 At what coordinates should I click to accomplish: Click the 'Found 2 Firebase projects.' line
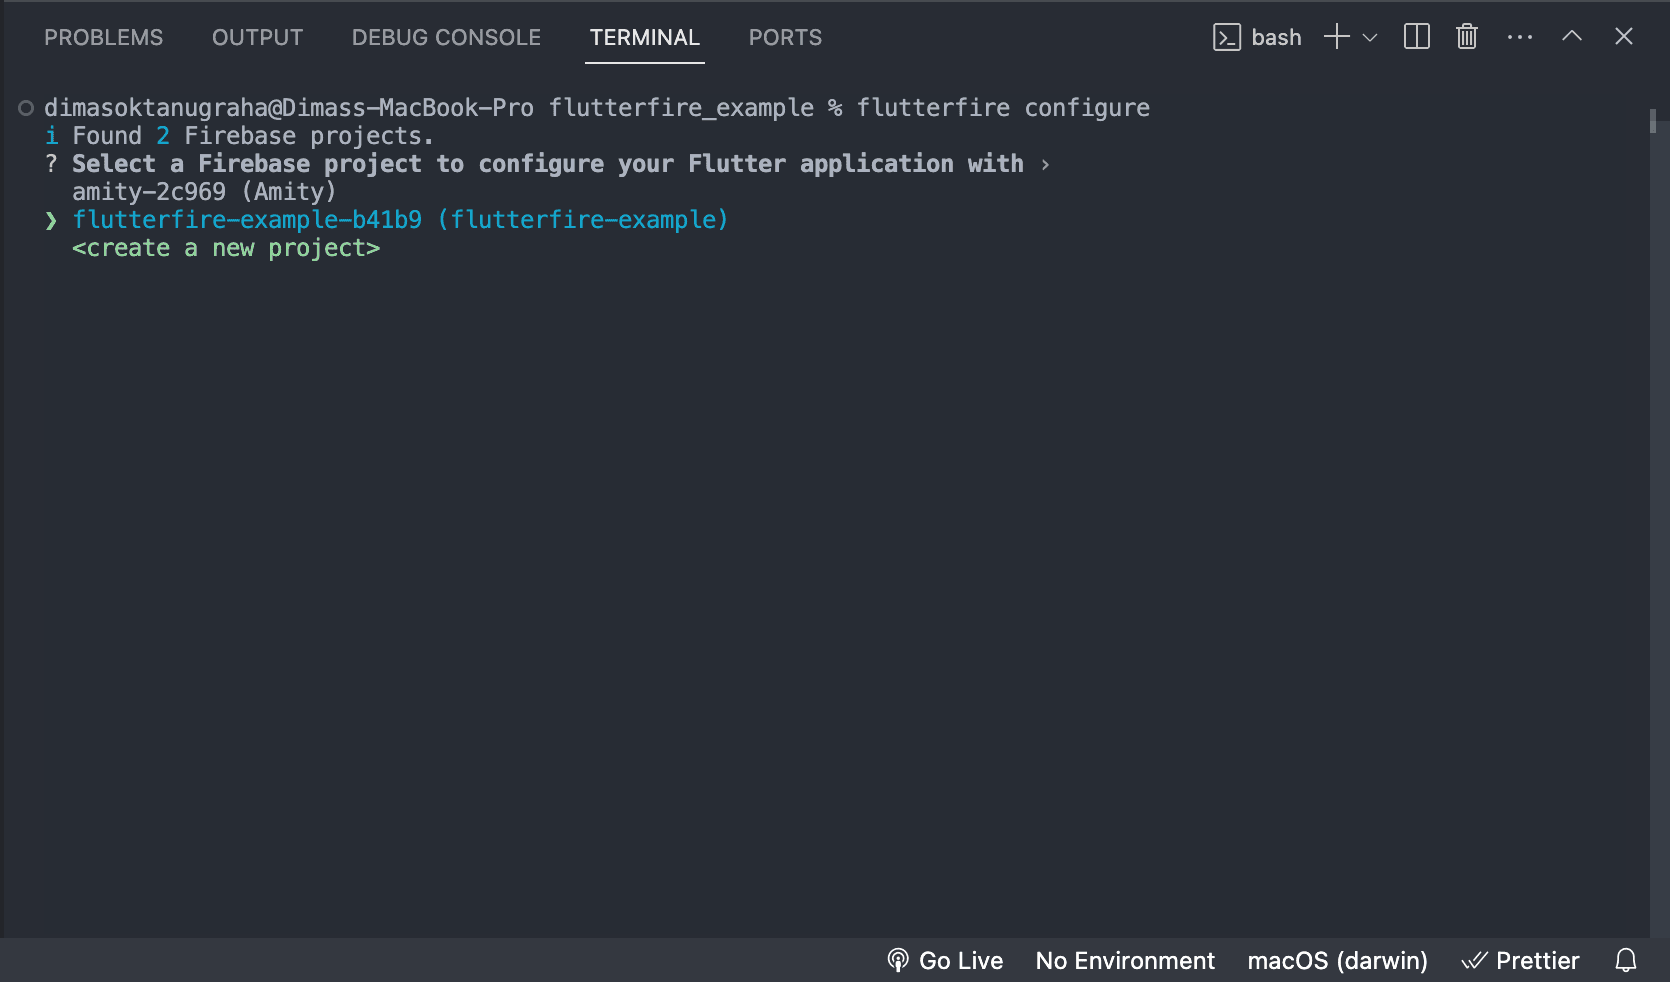tap(239, 136)
